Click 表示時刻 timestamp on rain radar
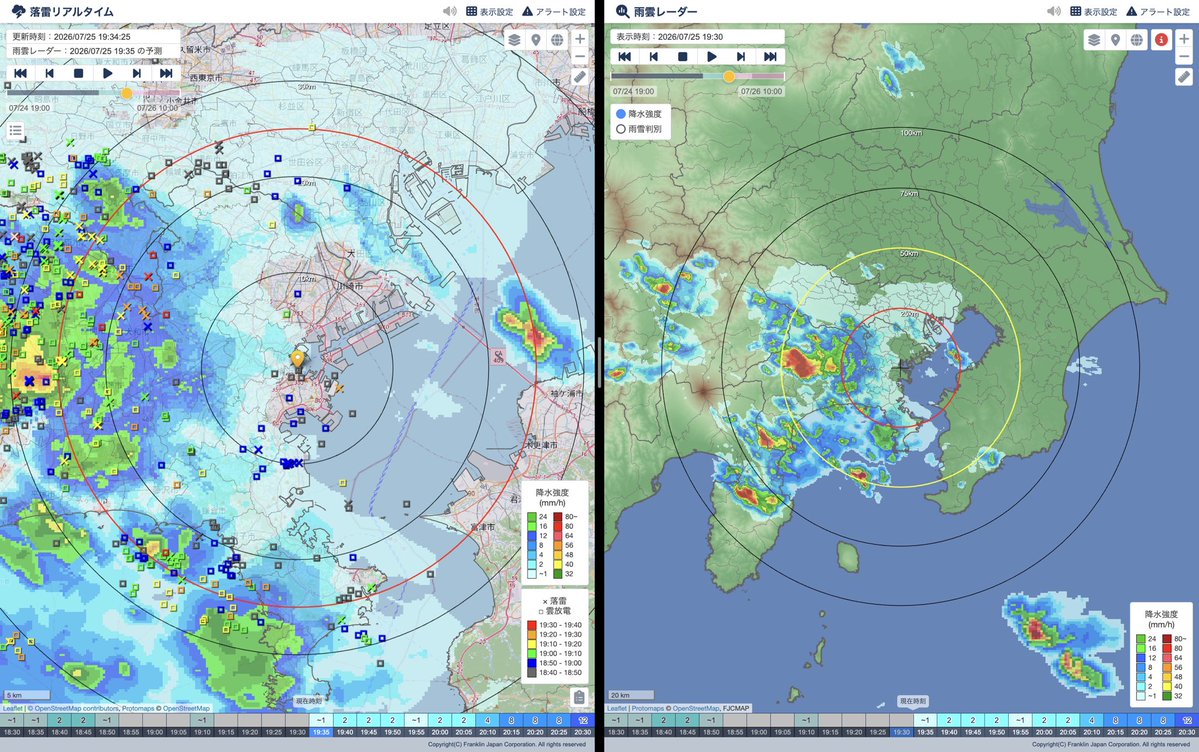1199x752 pixels. [670, 37]
